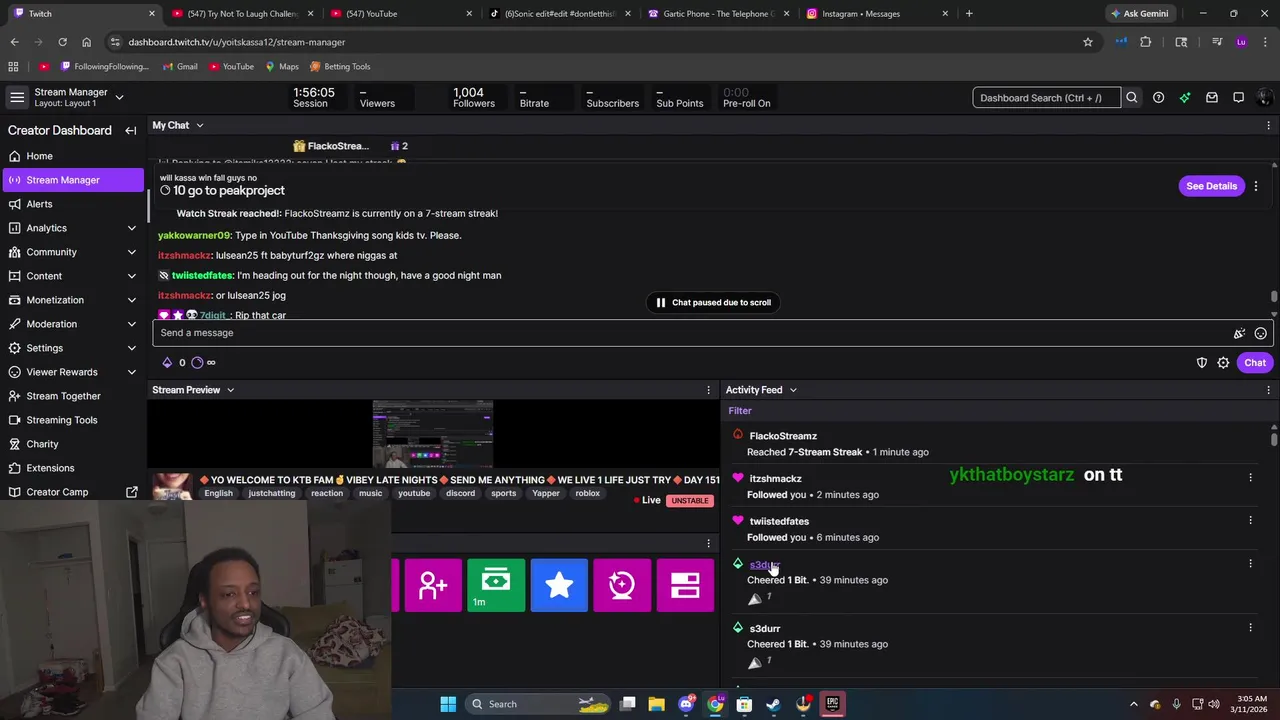Open the whispers chat bubble icon
Image resolution: width=1280 pixels, height=720 pixels.
[1238, 98]
